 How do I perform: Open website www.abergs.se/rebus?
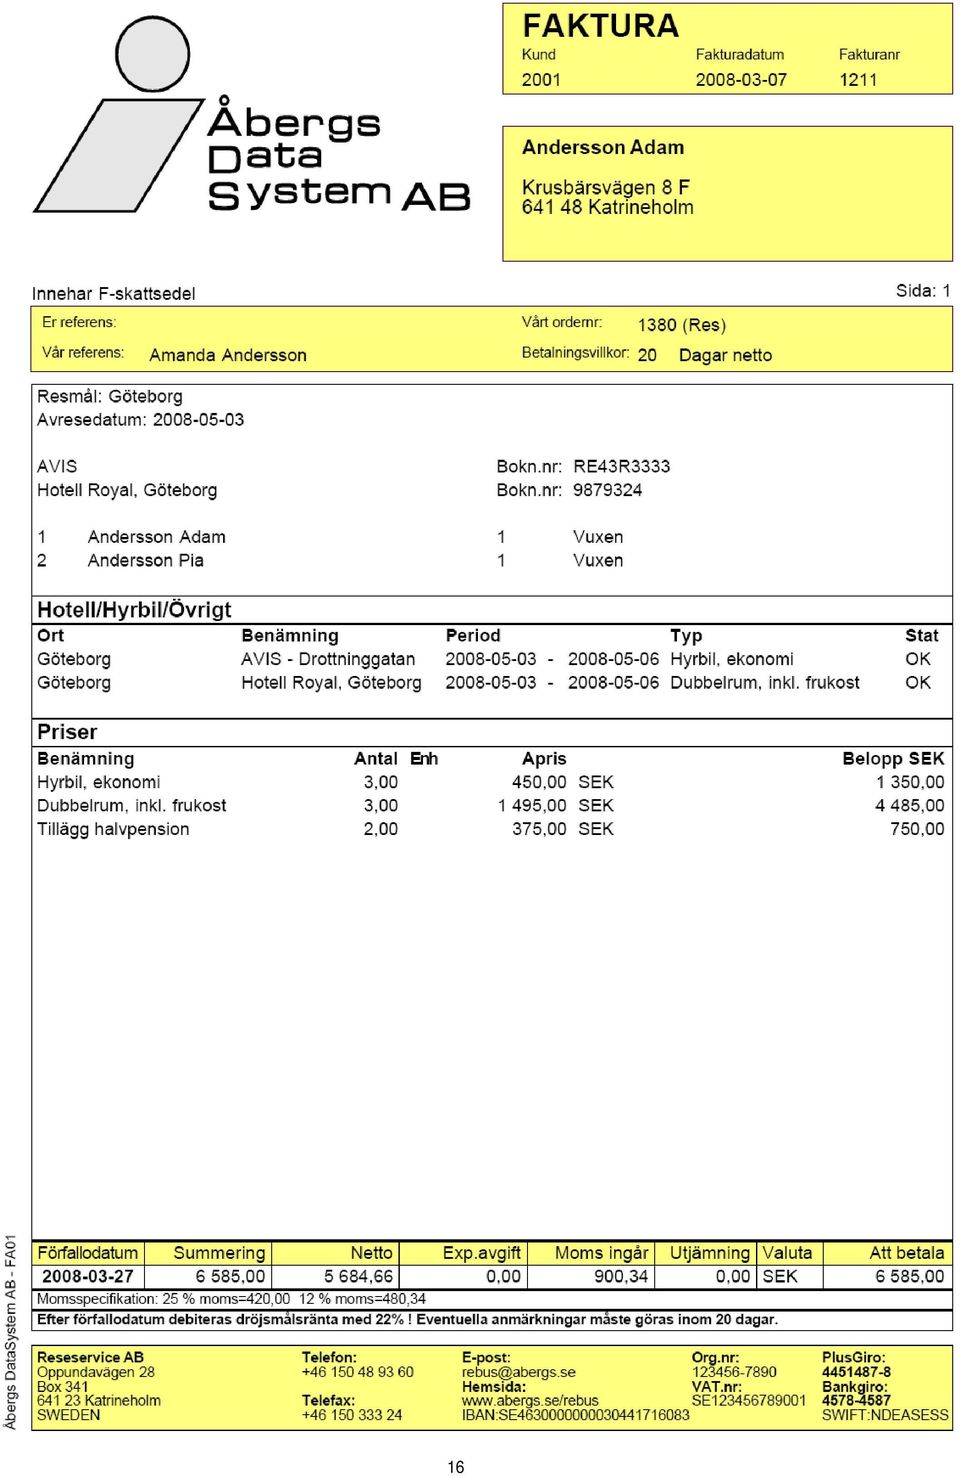pyautogui.click(x=530, y=1401)
